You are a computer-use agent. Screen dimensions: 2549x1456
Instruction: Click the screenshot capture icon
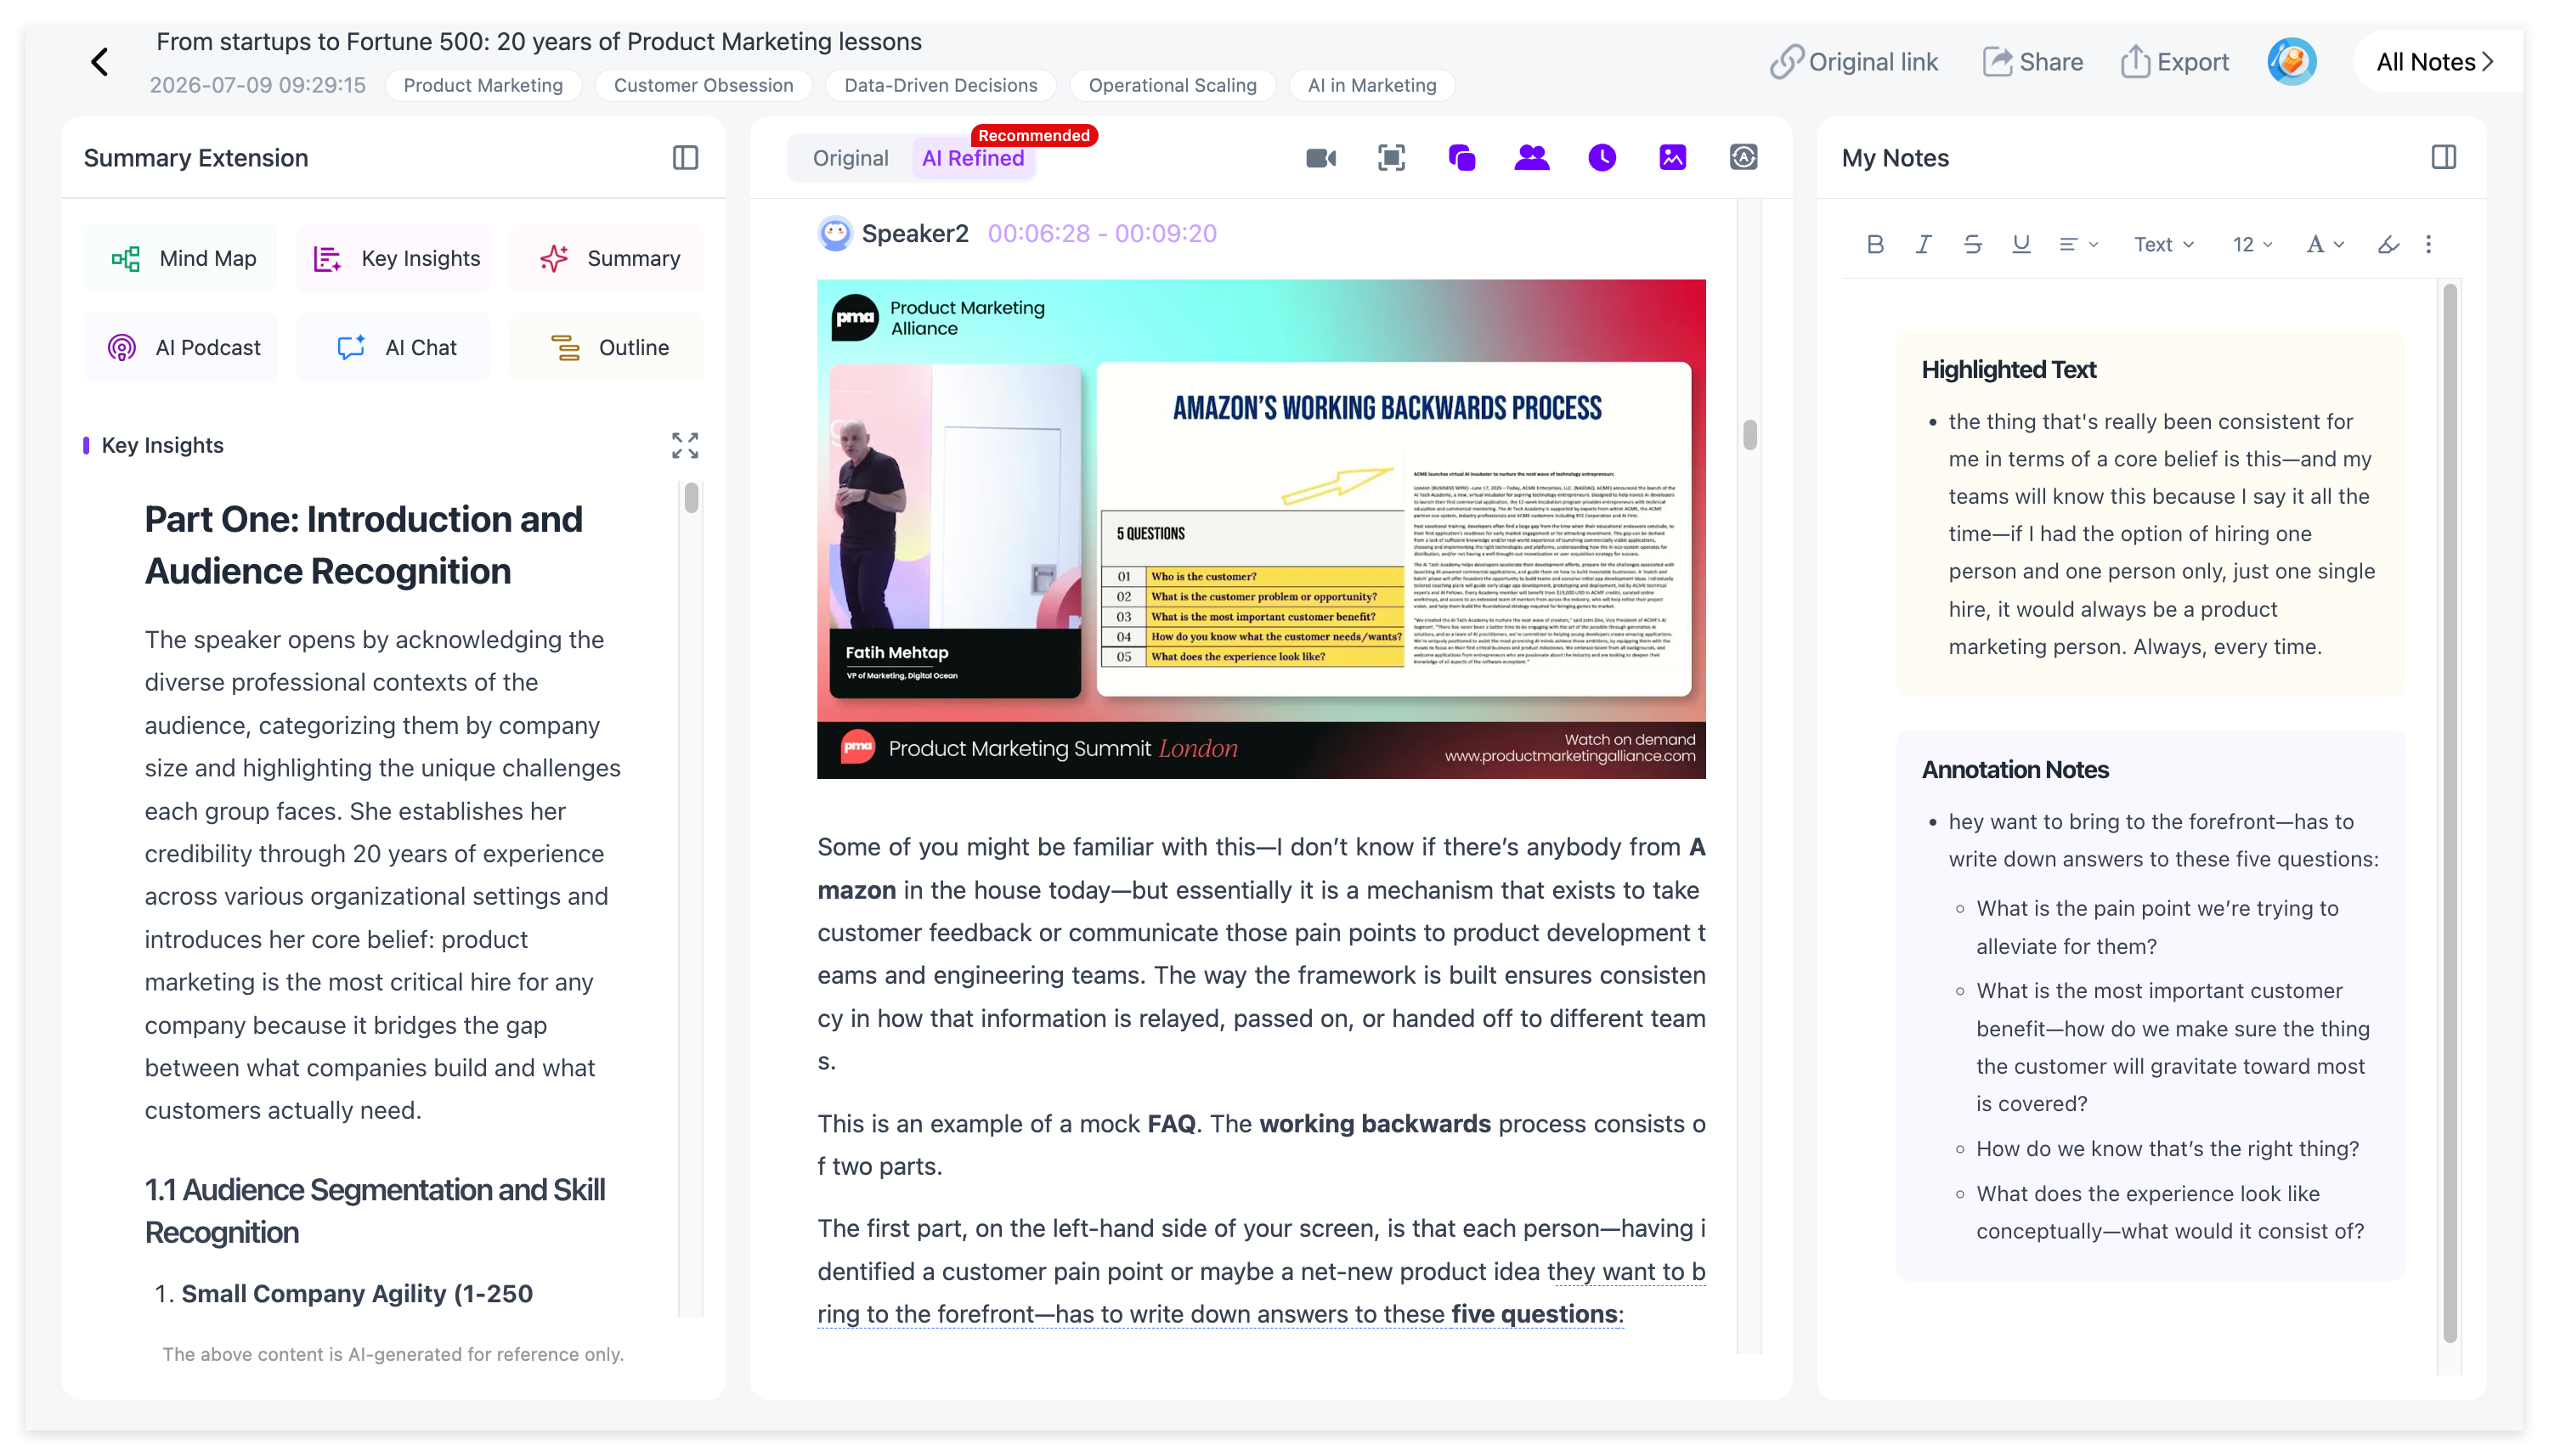[1391, 158]
